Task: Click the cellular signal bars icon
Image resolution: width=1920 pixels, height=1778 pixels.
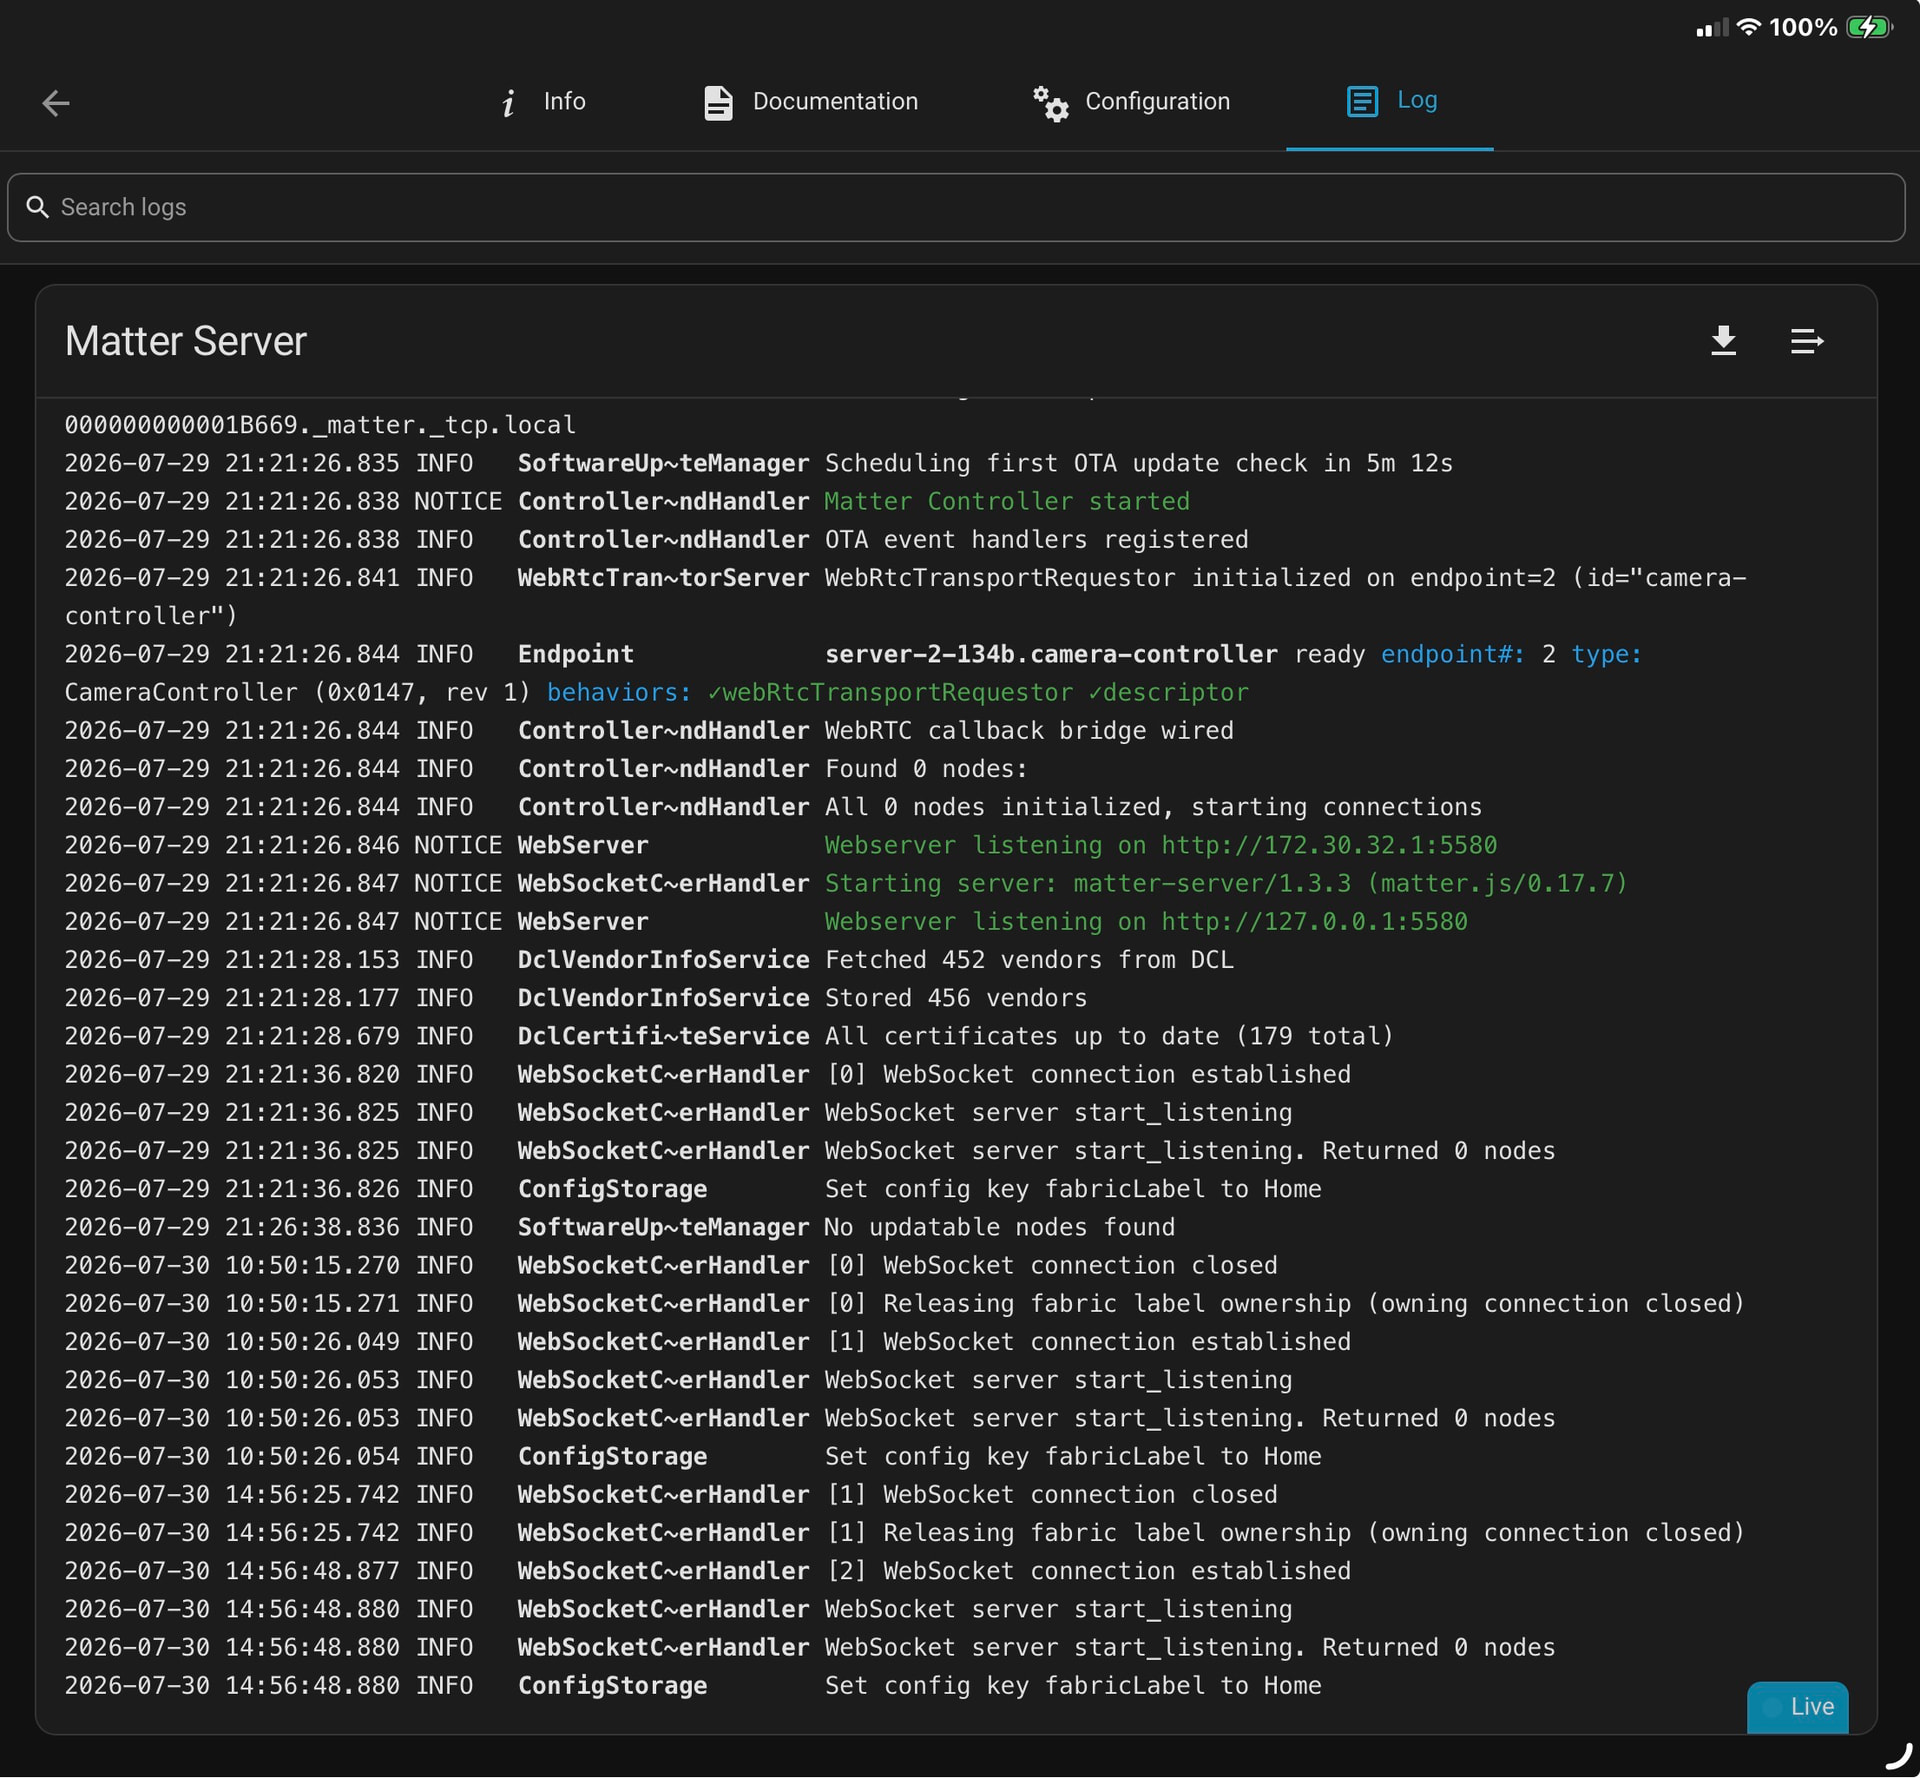Action: [x=1712, y=28]
